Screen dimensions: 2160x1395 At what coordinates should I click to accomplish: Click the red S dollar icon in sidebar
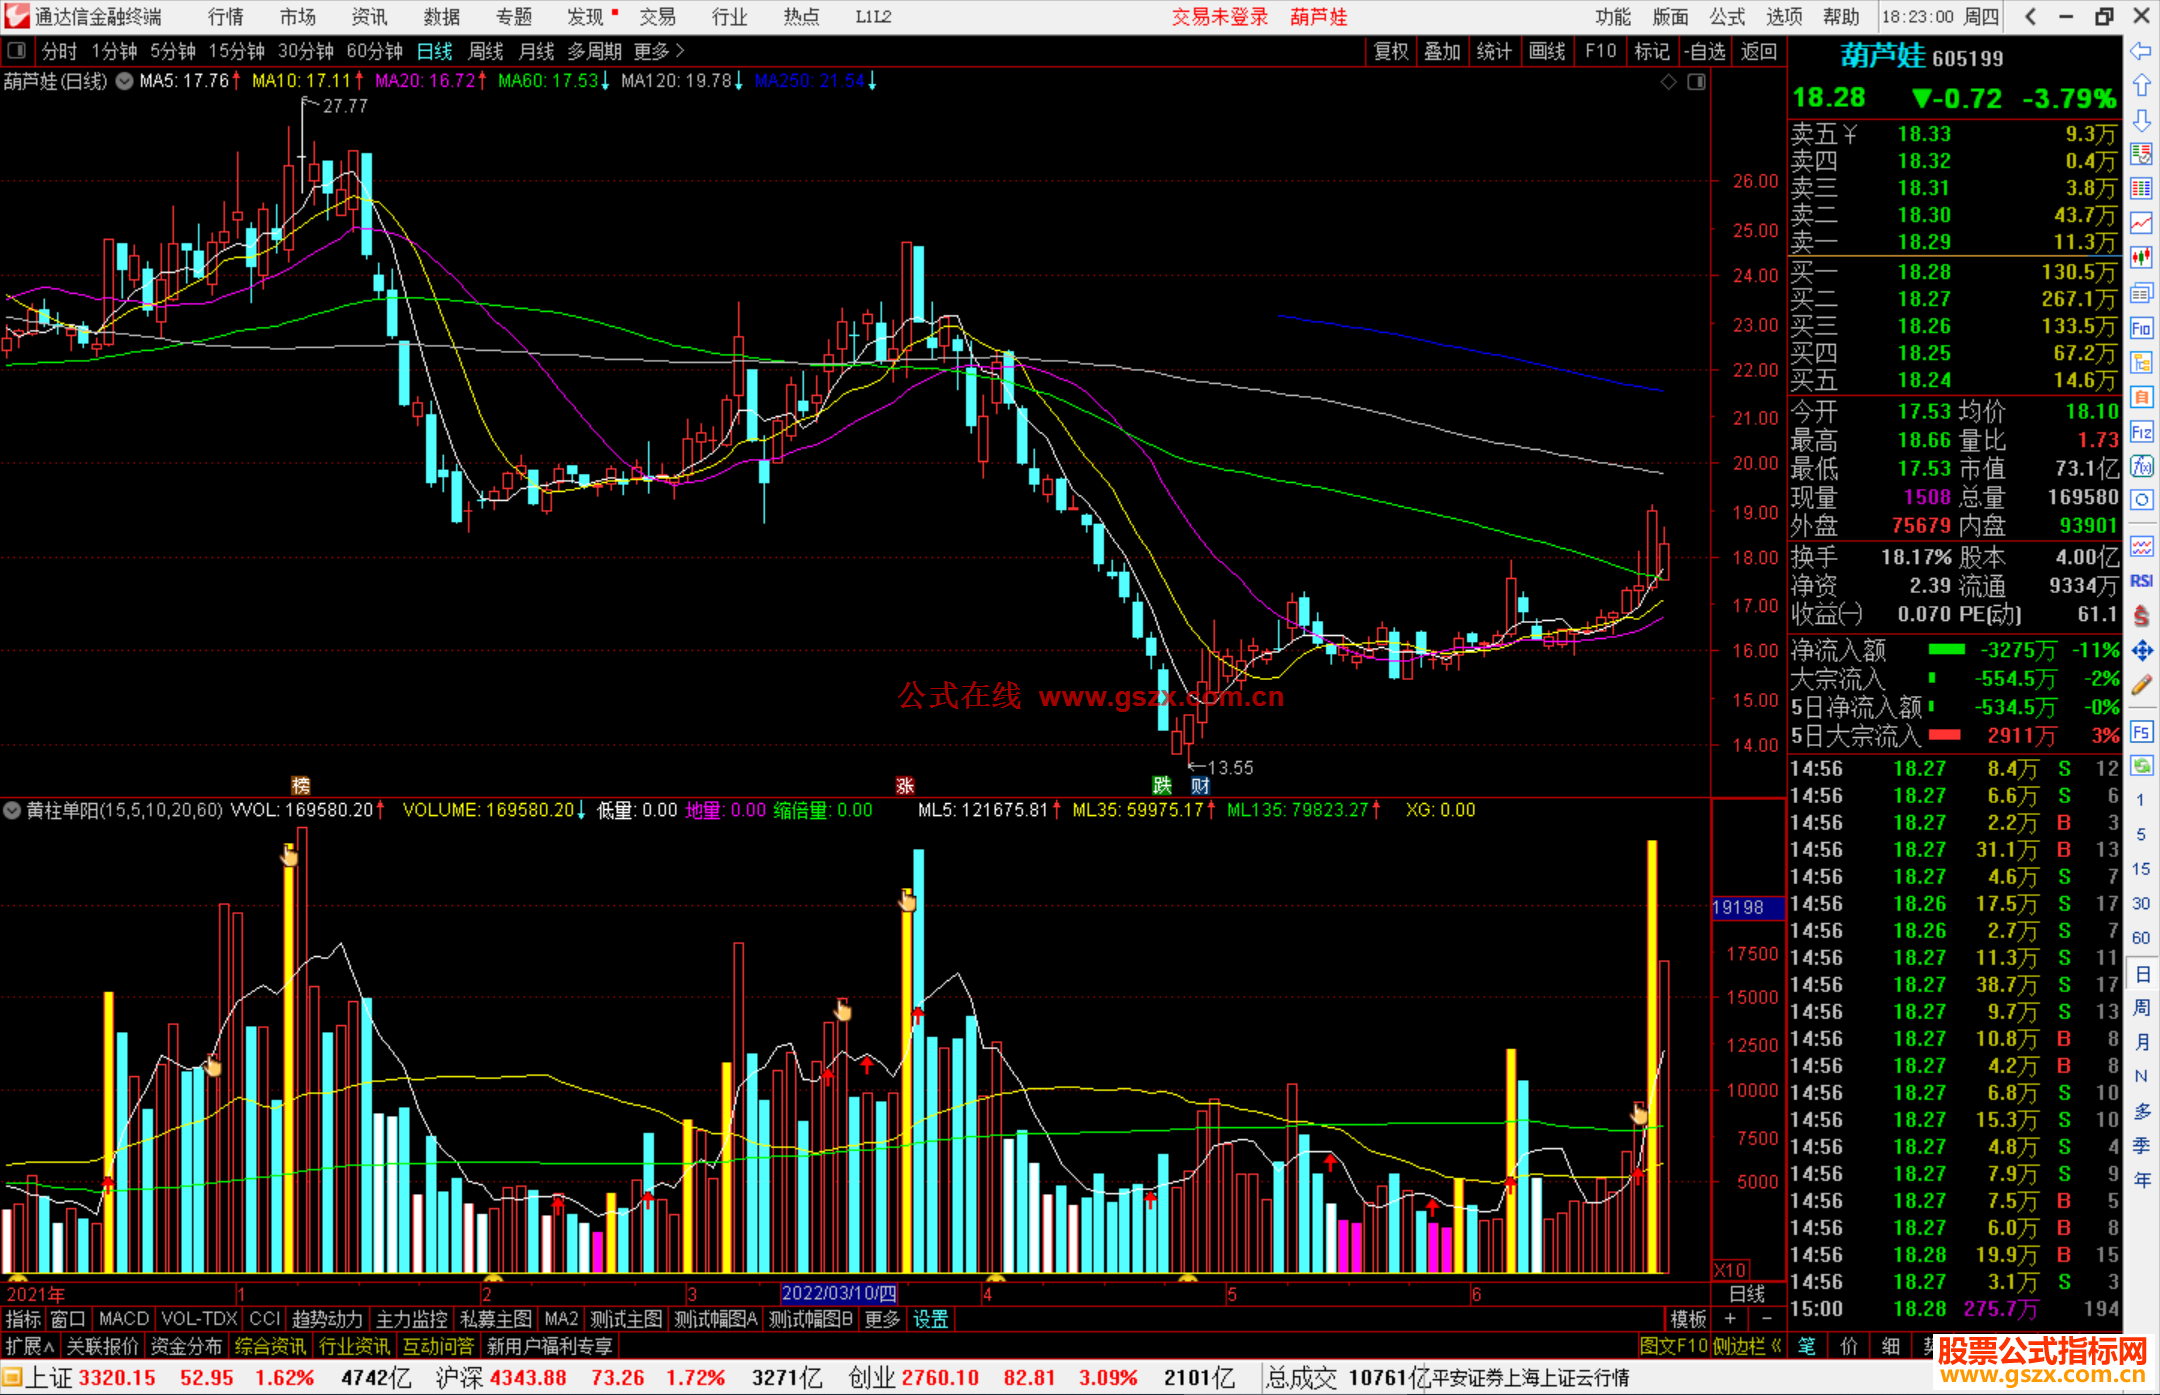pyautogui.click(x=2141, y=616)
